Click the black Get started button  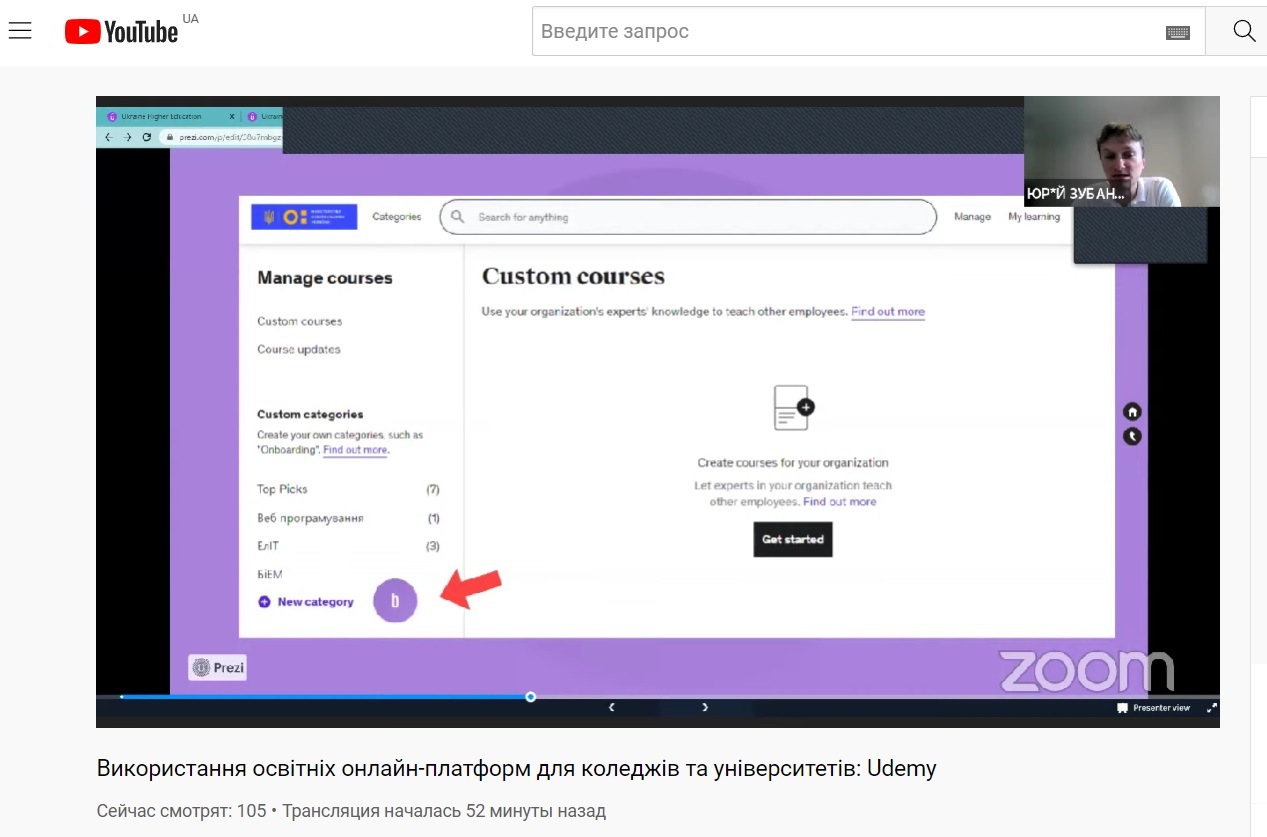[x=792, y=539]
